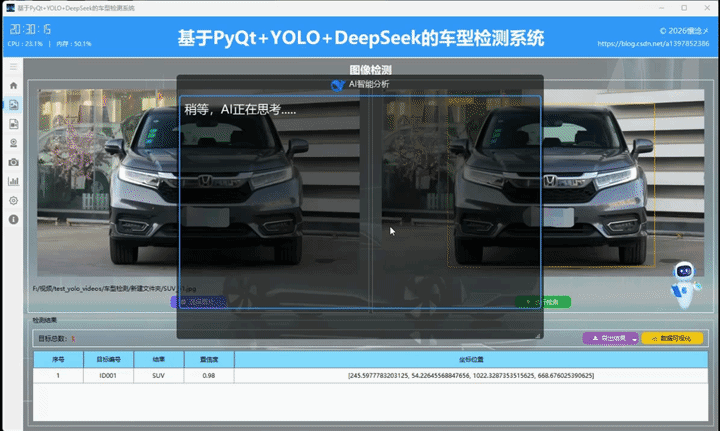The image size is (720, 431).
Task: Click the purple select image button
Action: click(198, 302)
